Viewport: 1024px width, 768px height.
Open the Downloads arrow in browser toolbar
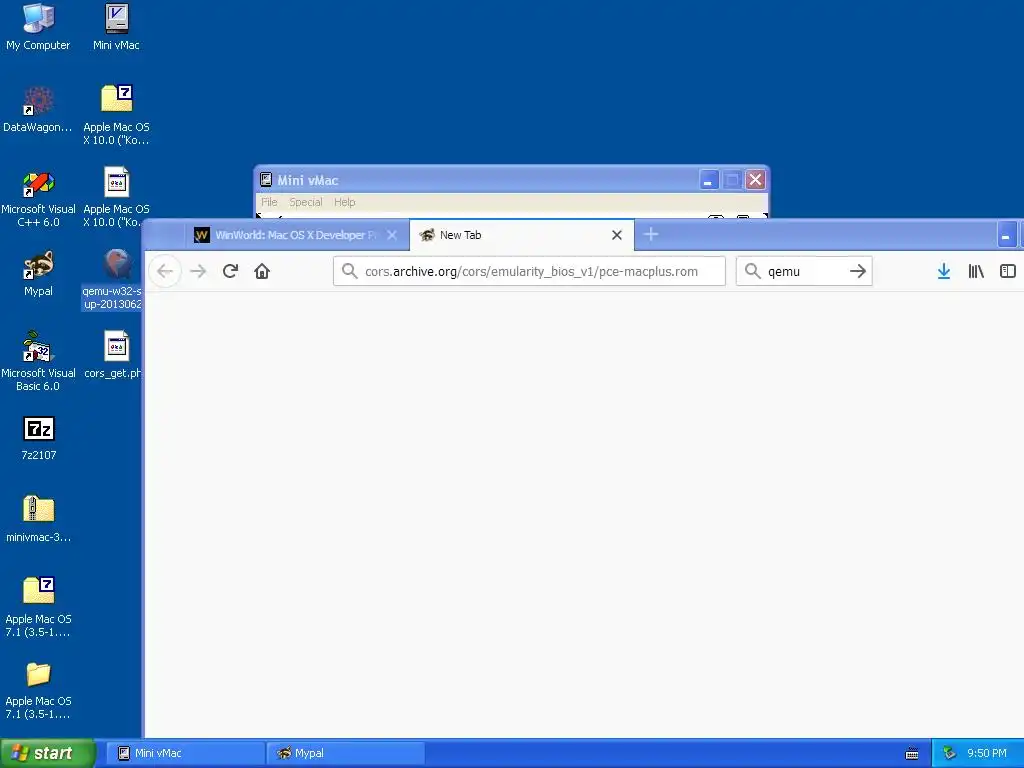944,271
